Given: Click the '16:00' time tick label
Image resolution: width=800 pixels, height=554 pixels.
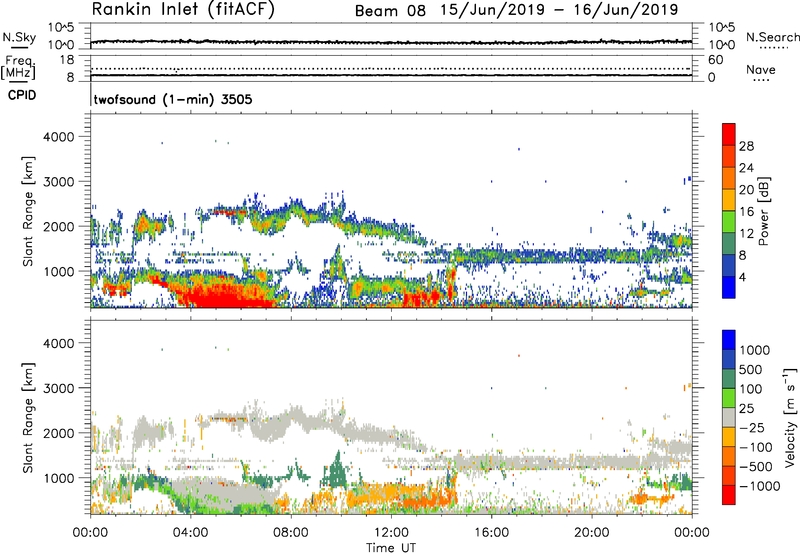Looking at the screenshot, I should click(491, 533).
